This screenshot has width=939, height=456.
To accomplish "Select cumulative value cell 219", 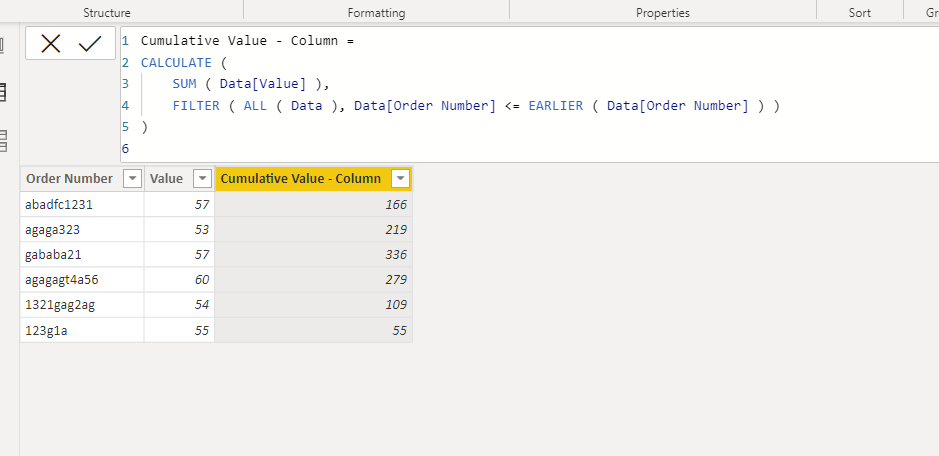I will coord(314,229).
